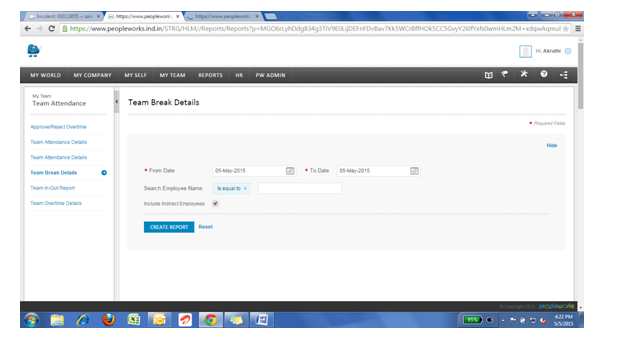Click the user settings gear near Akruthi
This screenshot has width=621, height=361.
(568, 51)
